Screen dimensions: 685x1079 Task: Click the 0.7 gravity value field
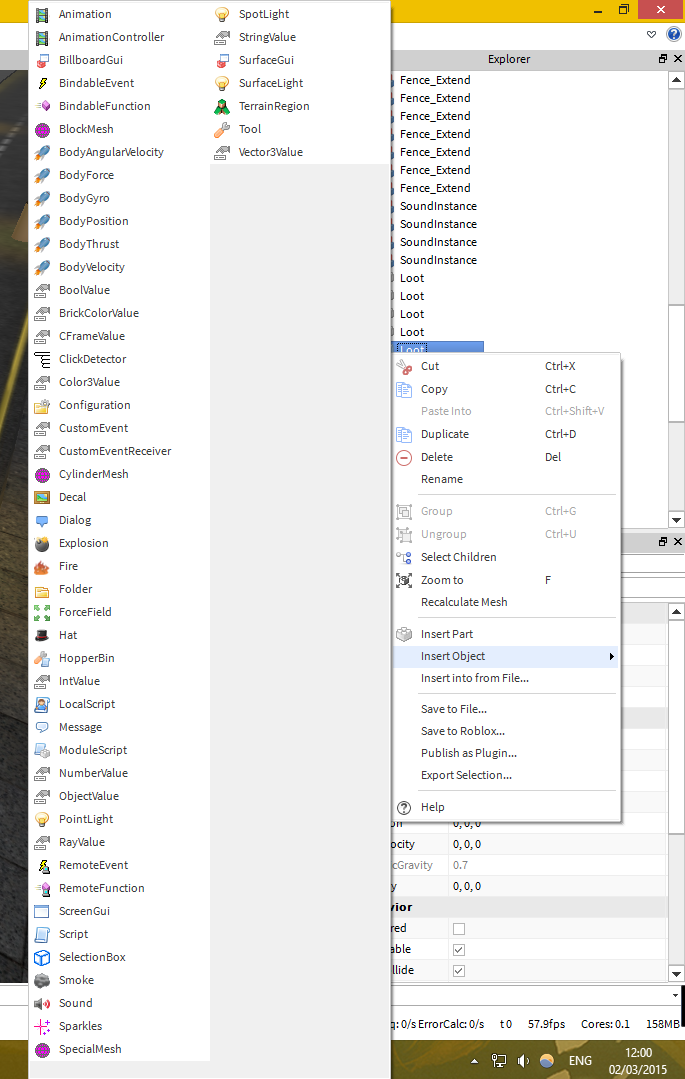coord(558,865)
